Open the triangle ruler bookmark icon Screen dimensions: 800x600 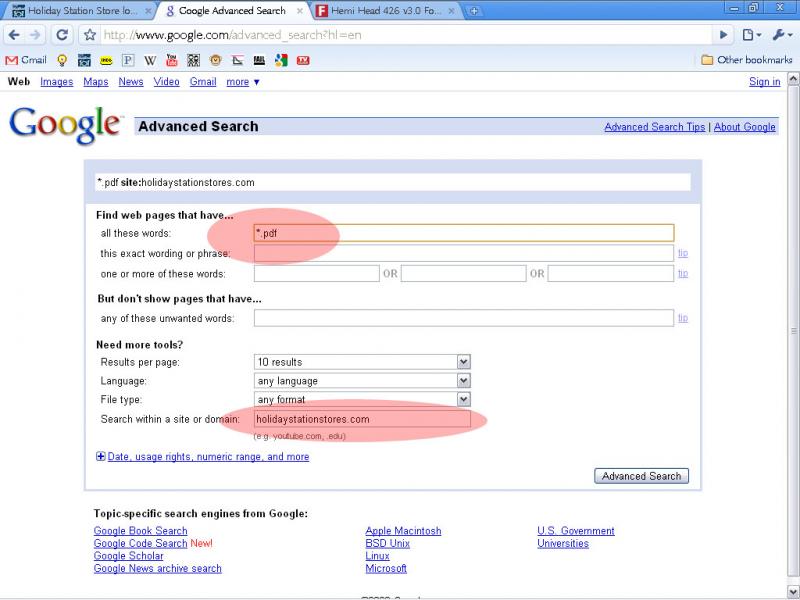pos(238,60)
